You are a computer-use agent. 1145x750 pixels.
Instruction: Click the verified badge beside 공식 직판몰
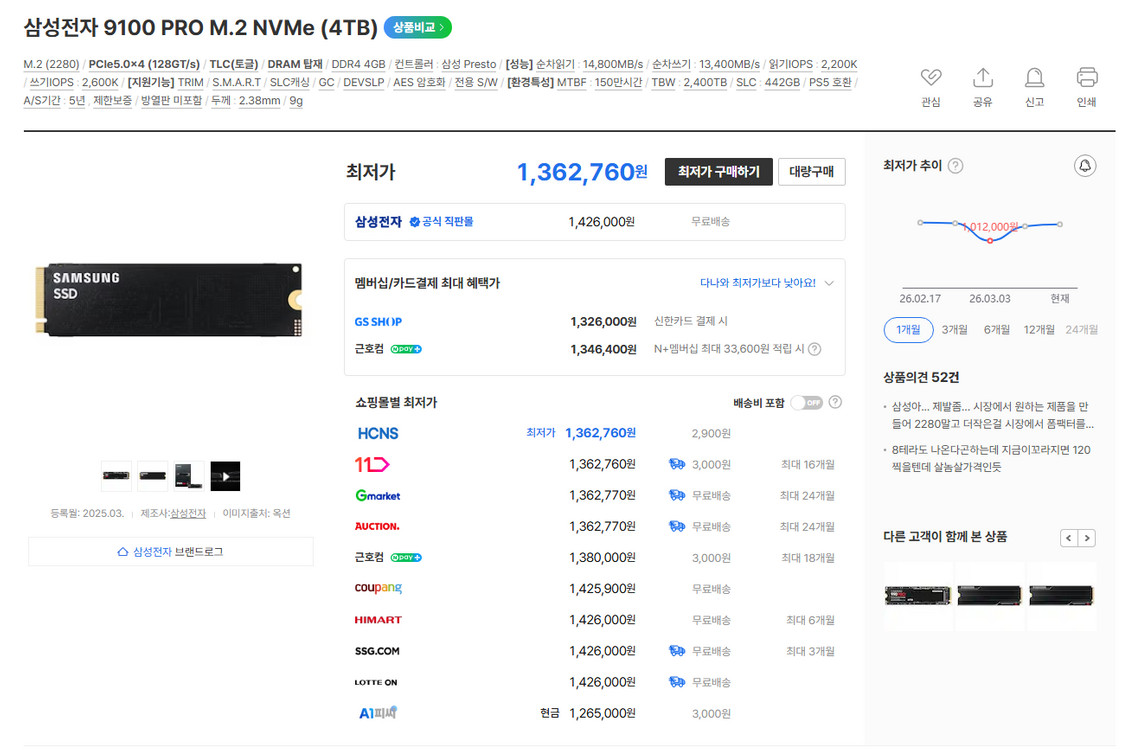click(414, 222)
